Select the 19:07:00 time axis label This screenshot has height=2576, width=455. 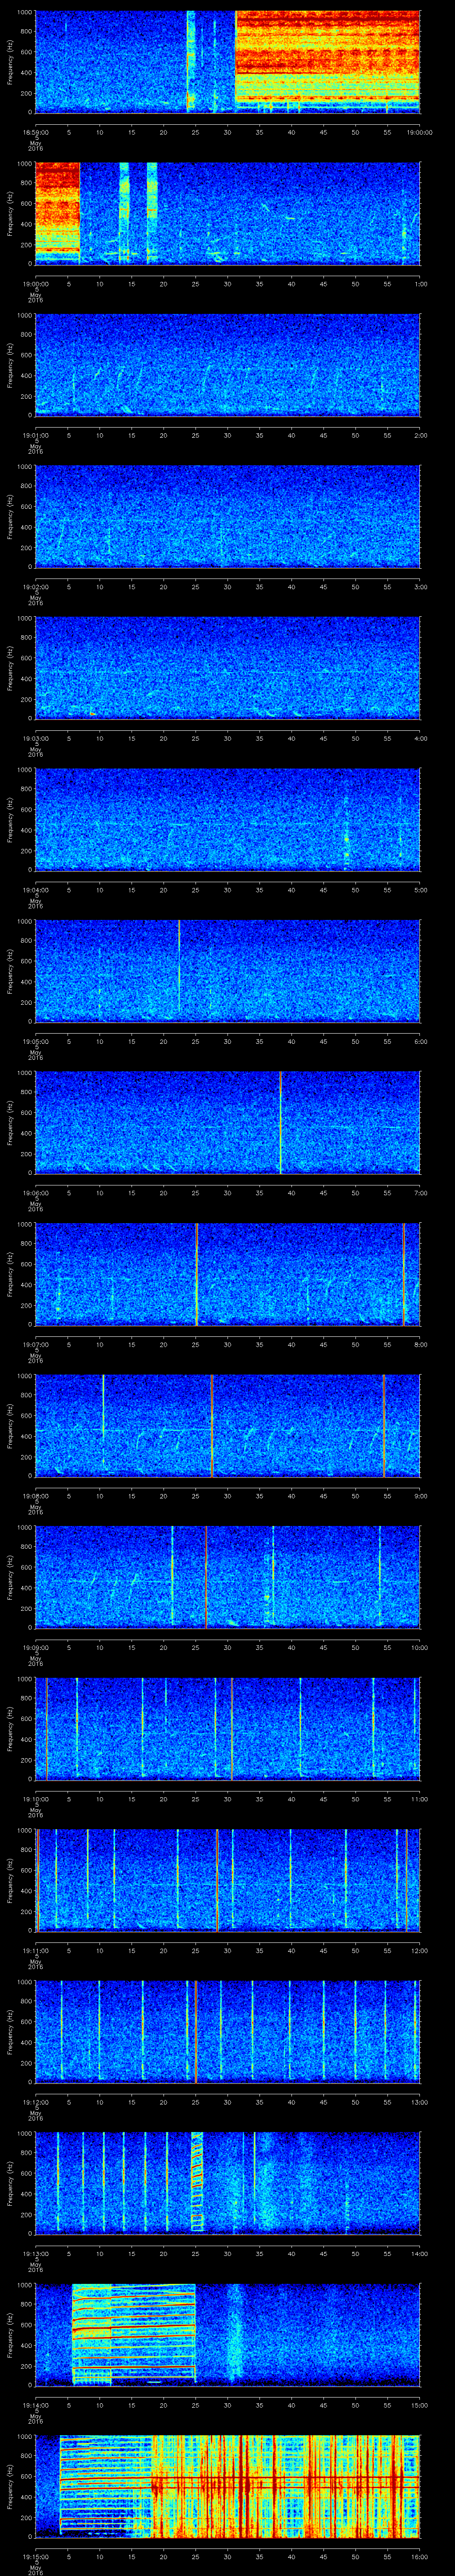tap(36, 1344)
